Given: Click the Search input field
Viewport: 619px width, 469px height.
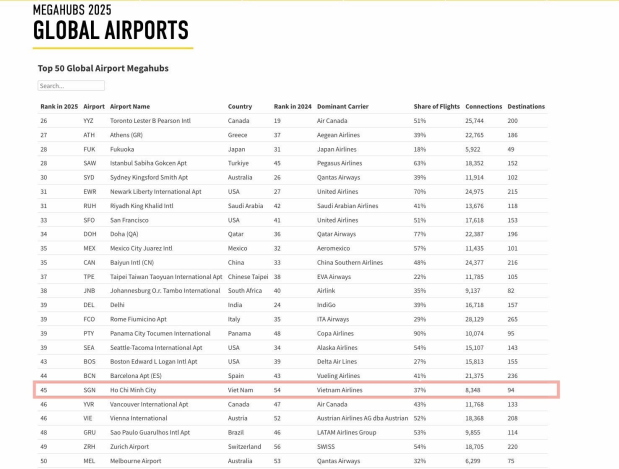Looking at the screenshot, I should tap(71, 86).
